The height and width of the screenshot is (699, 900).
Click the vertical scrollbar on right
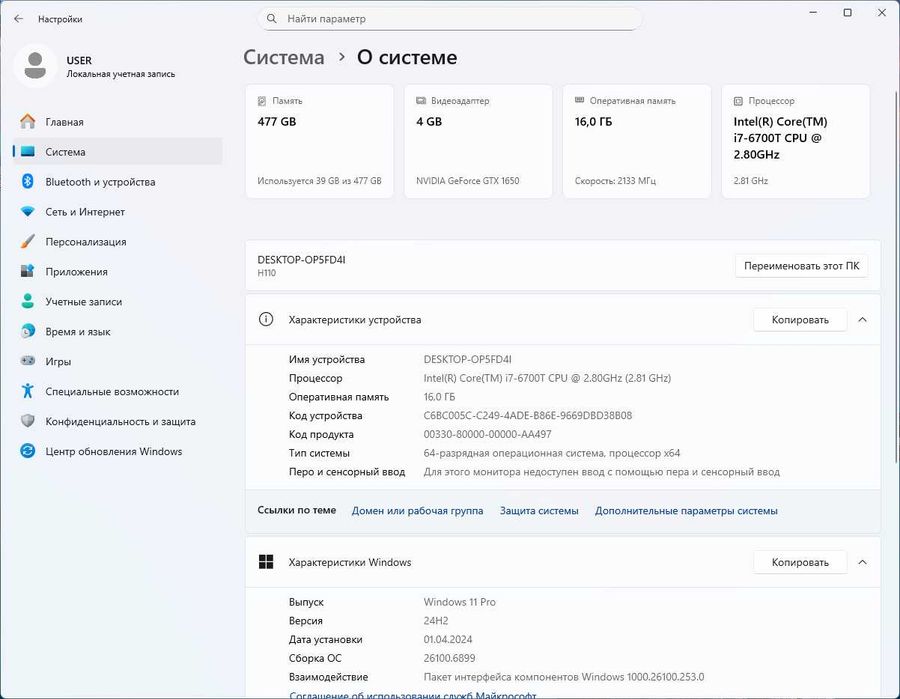(896, 275)
